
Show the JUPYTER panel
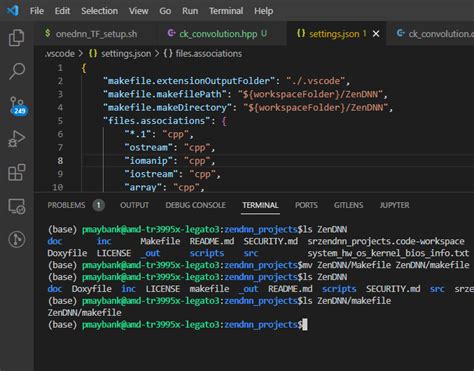point(395,205)
